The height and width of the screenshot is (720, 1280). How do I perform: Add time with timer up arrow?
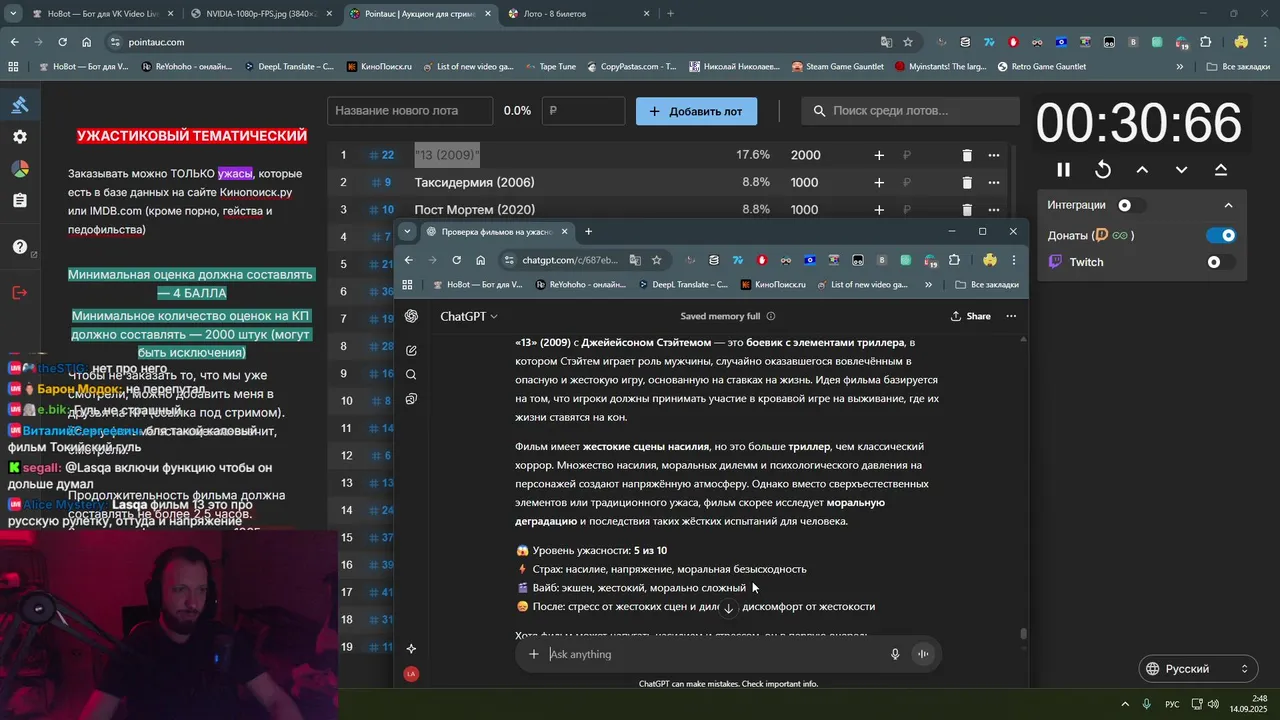point(1142,170)
